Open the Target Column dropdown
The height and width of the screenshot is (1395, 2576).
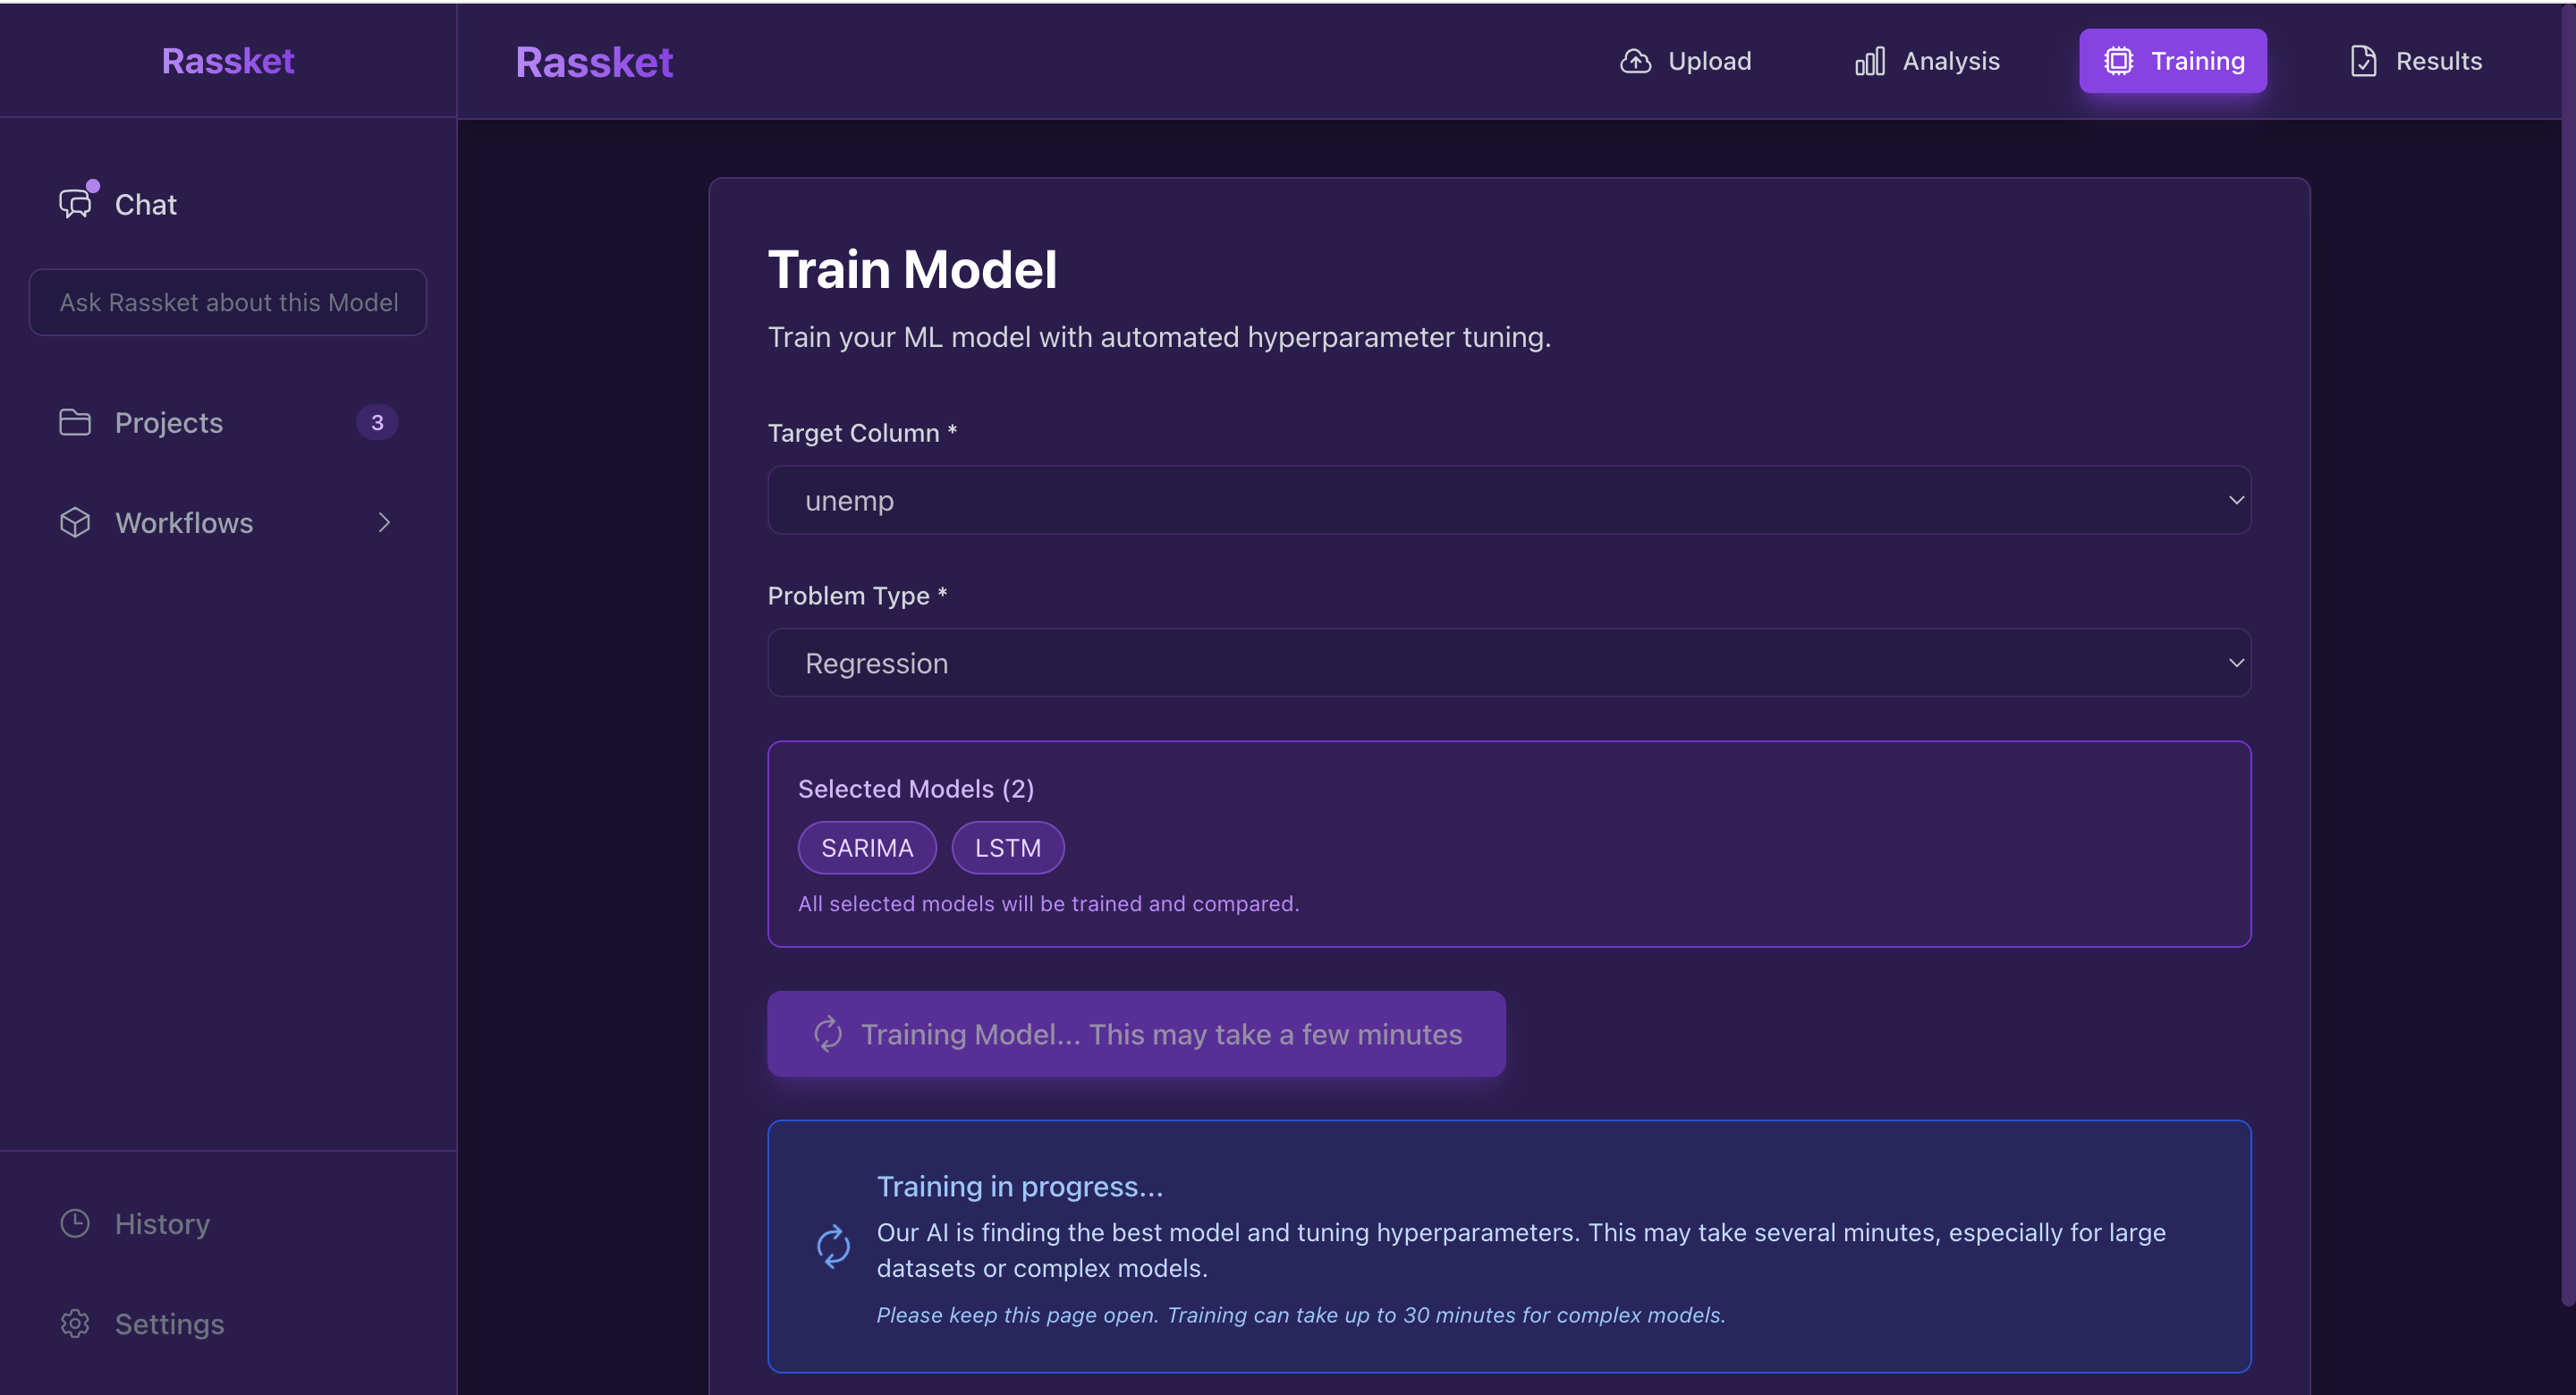(1508, 500)
